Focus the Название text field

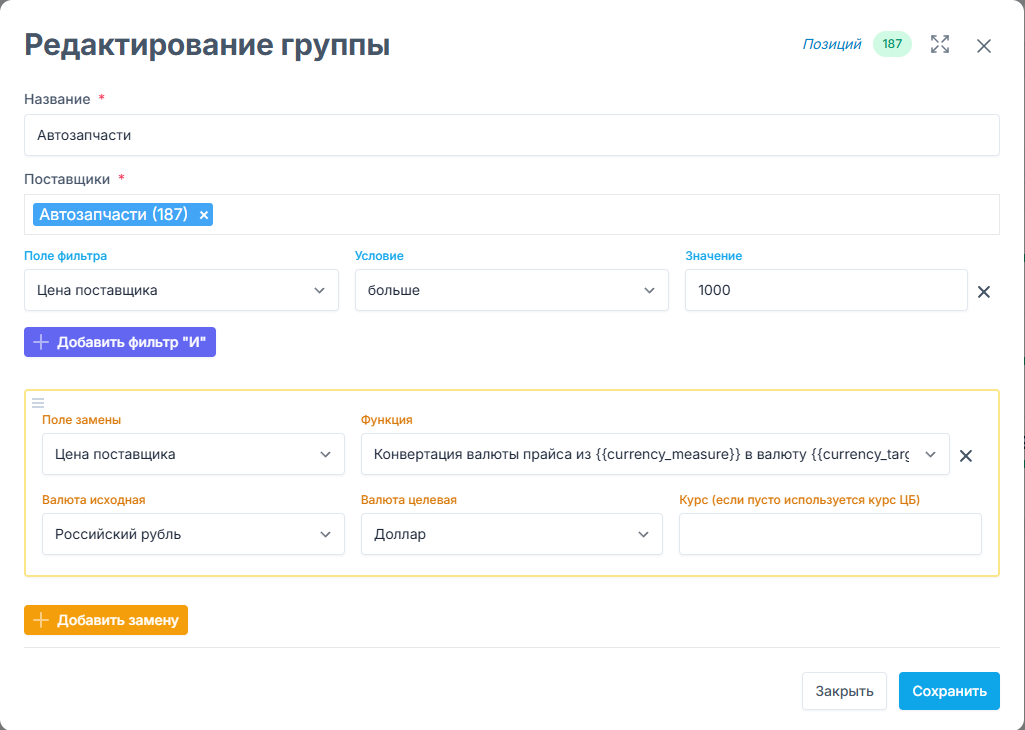point(511,135)
